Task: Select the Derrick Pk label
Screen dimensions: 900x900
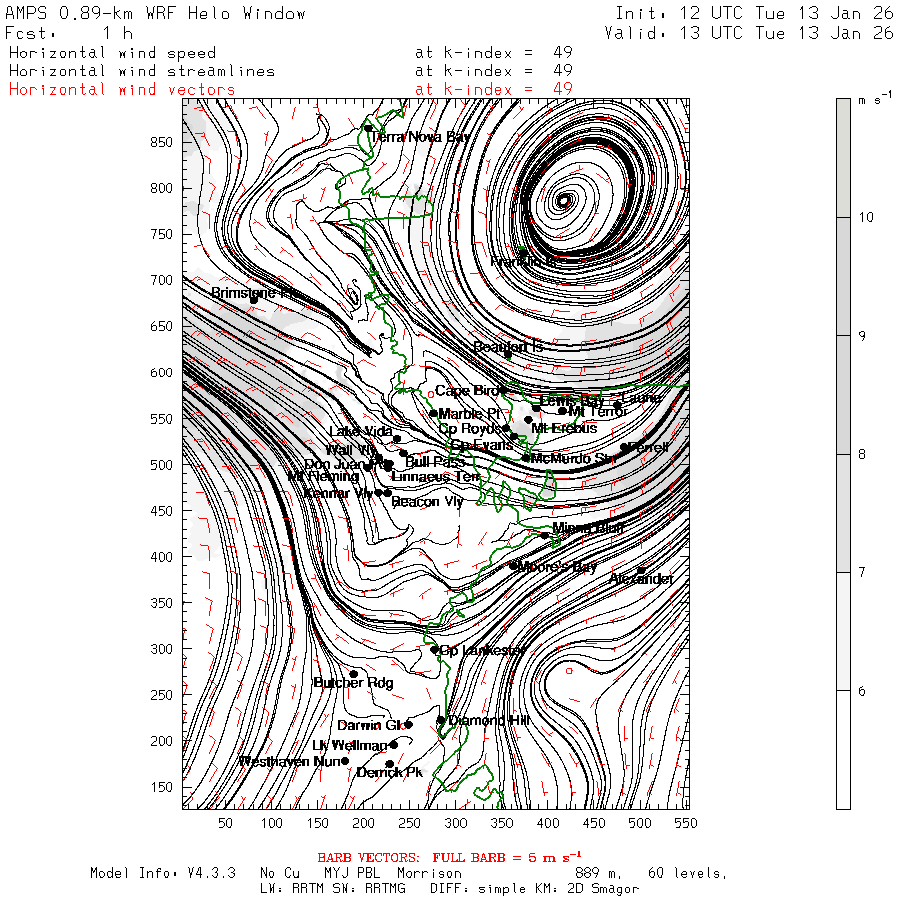Action: (390, 773)
